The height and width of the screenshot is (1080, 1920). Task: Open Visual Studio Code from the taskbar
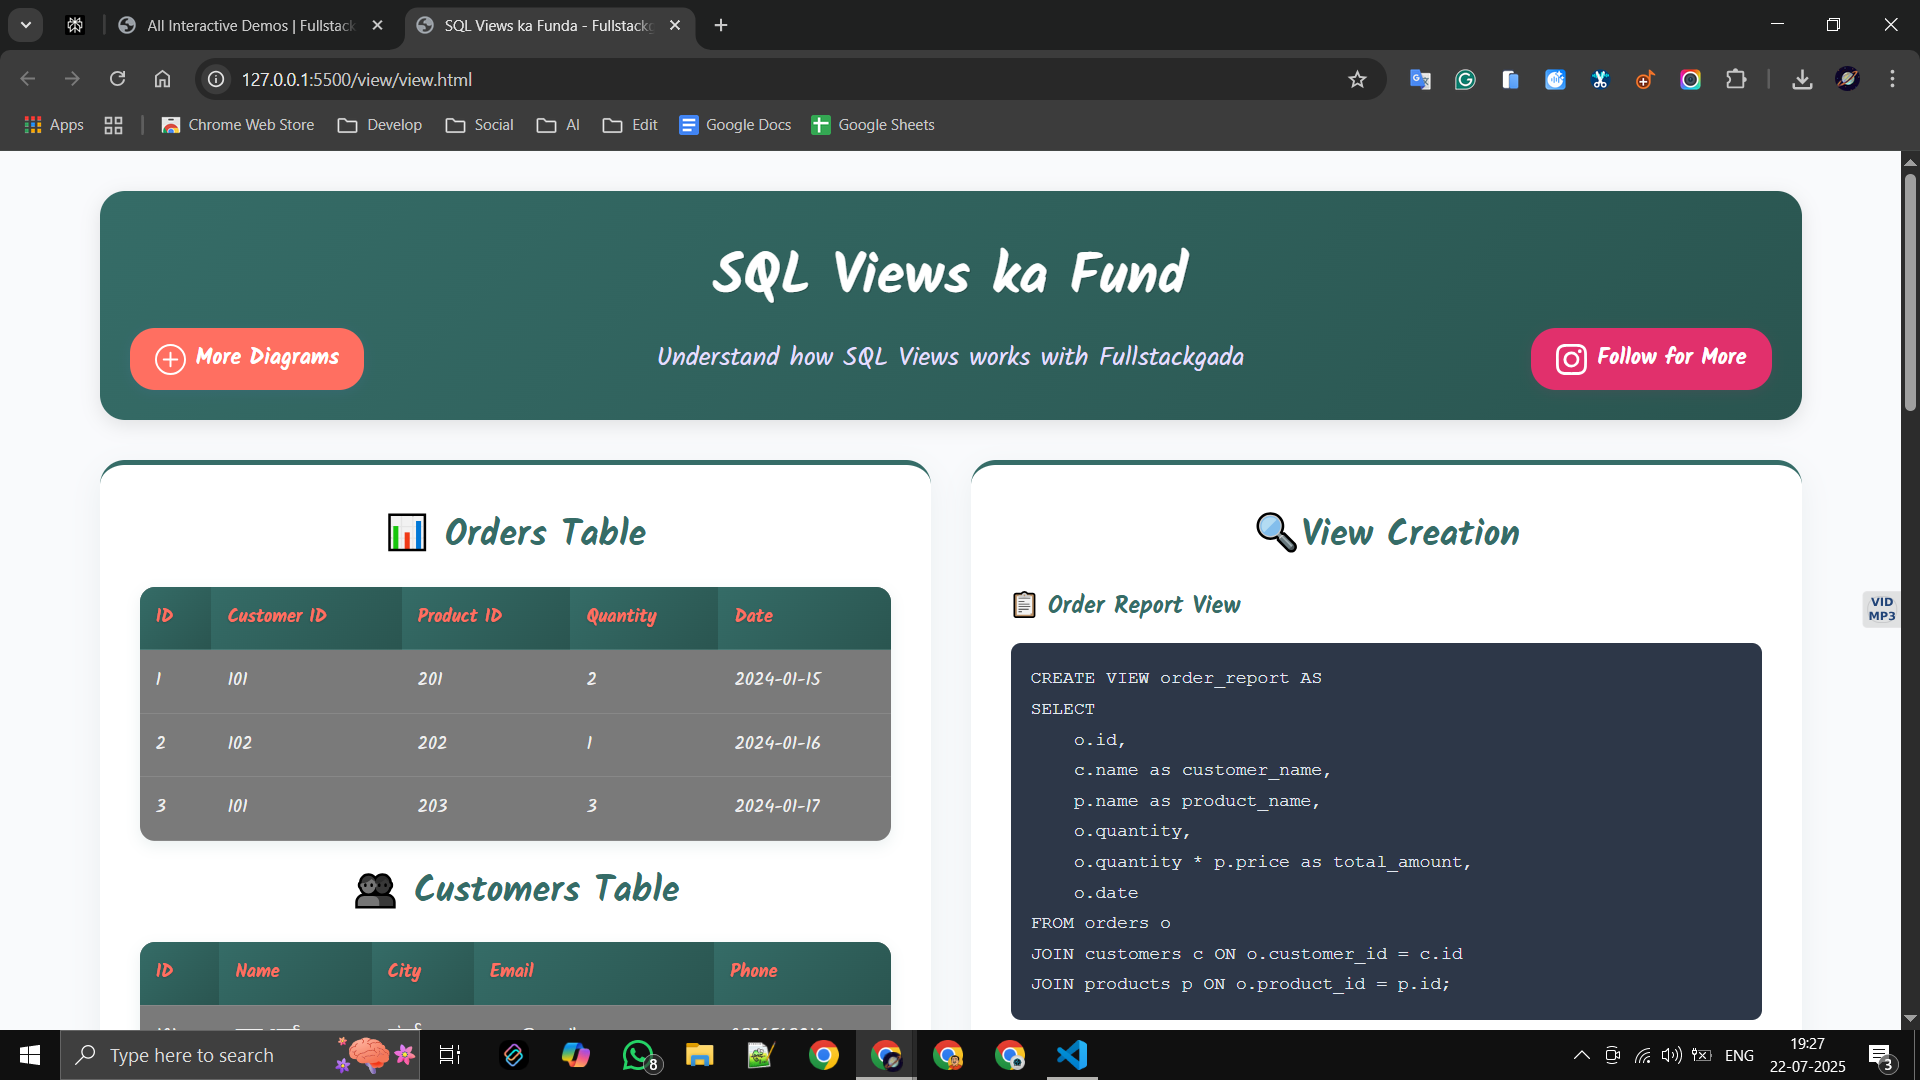(x=1072, y=1055)
